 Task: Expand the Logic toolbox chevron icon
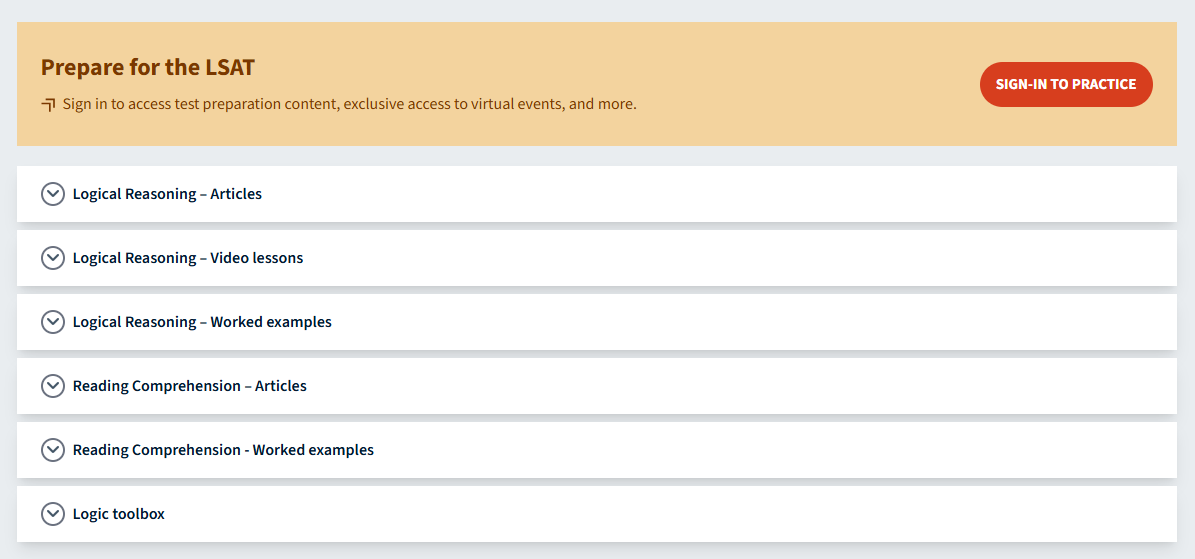point(53,514)
